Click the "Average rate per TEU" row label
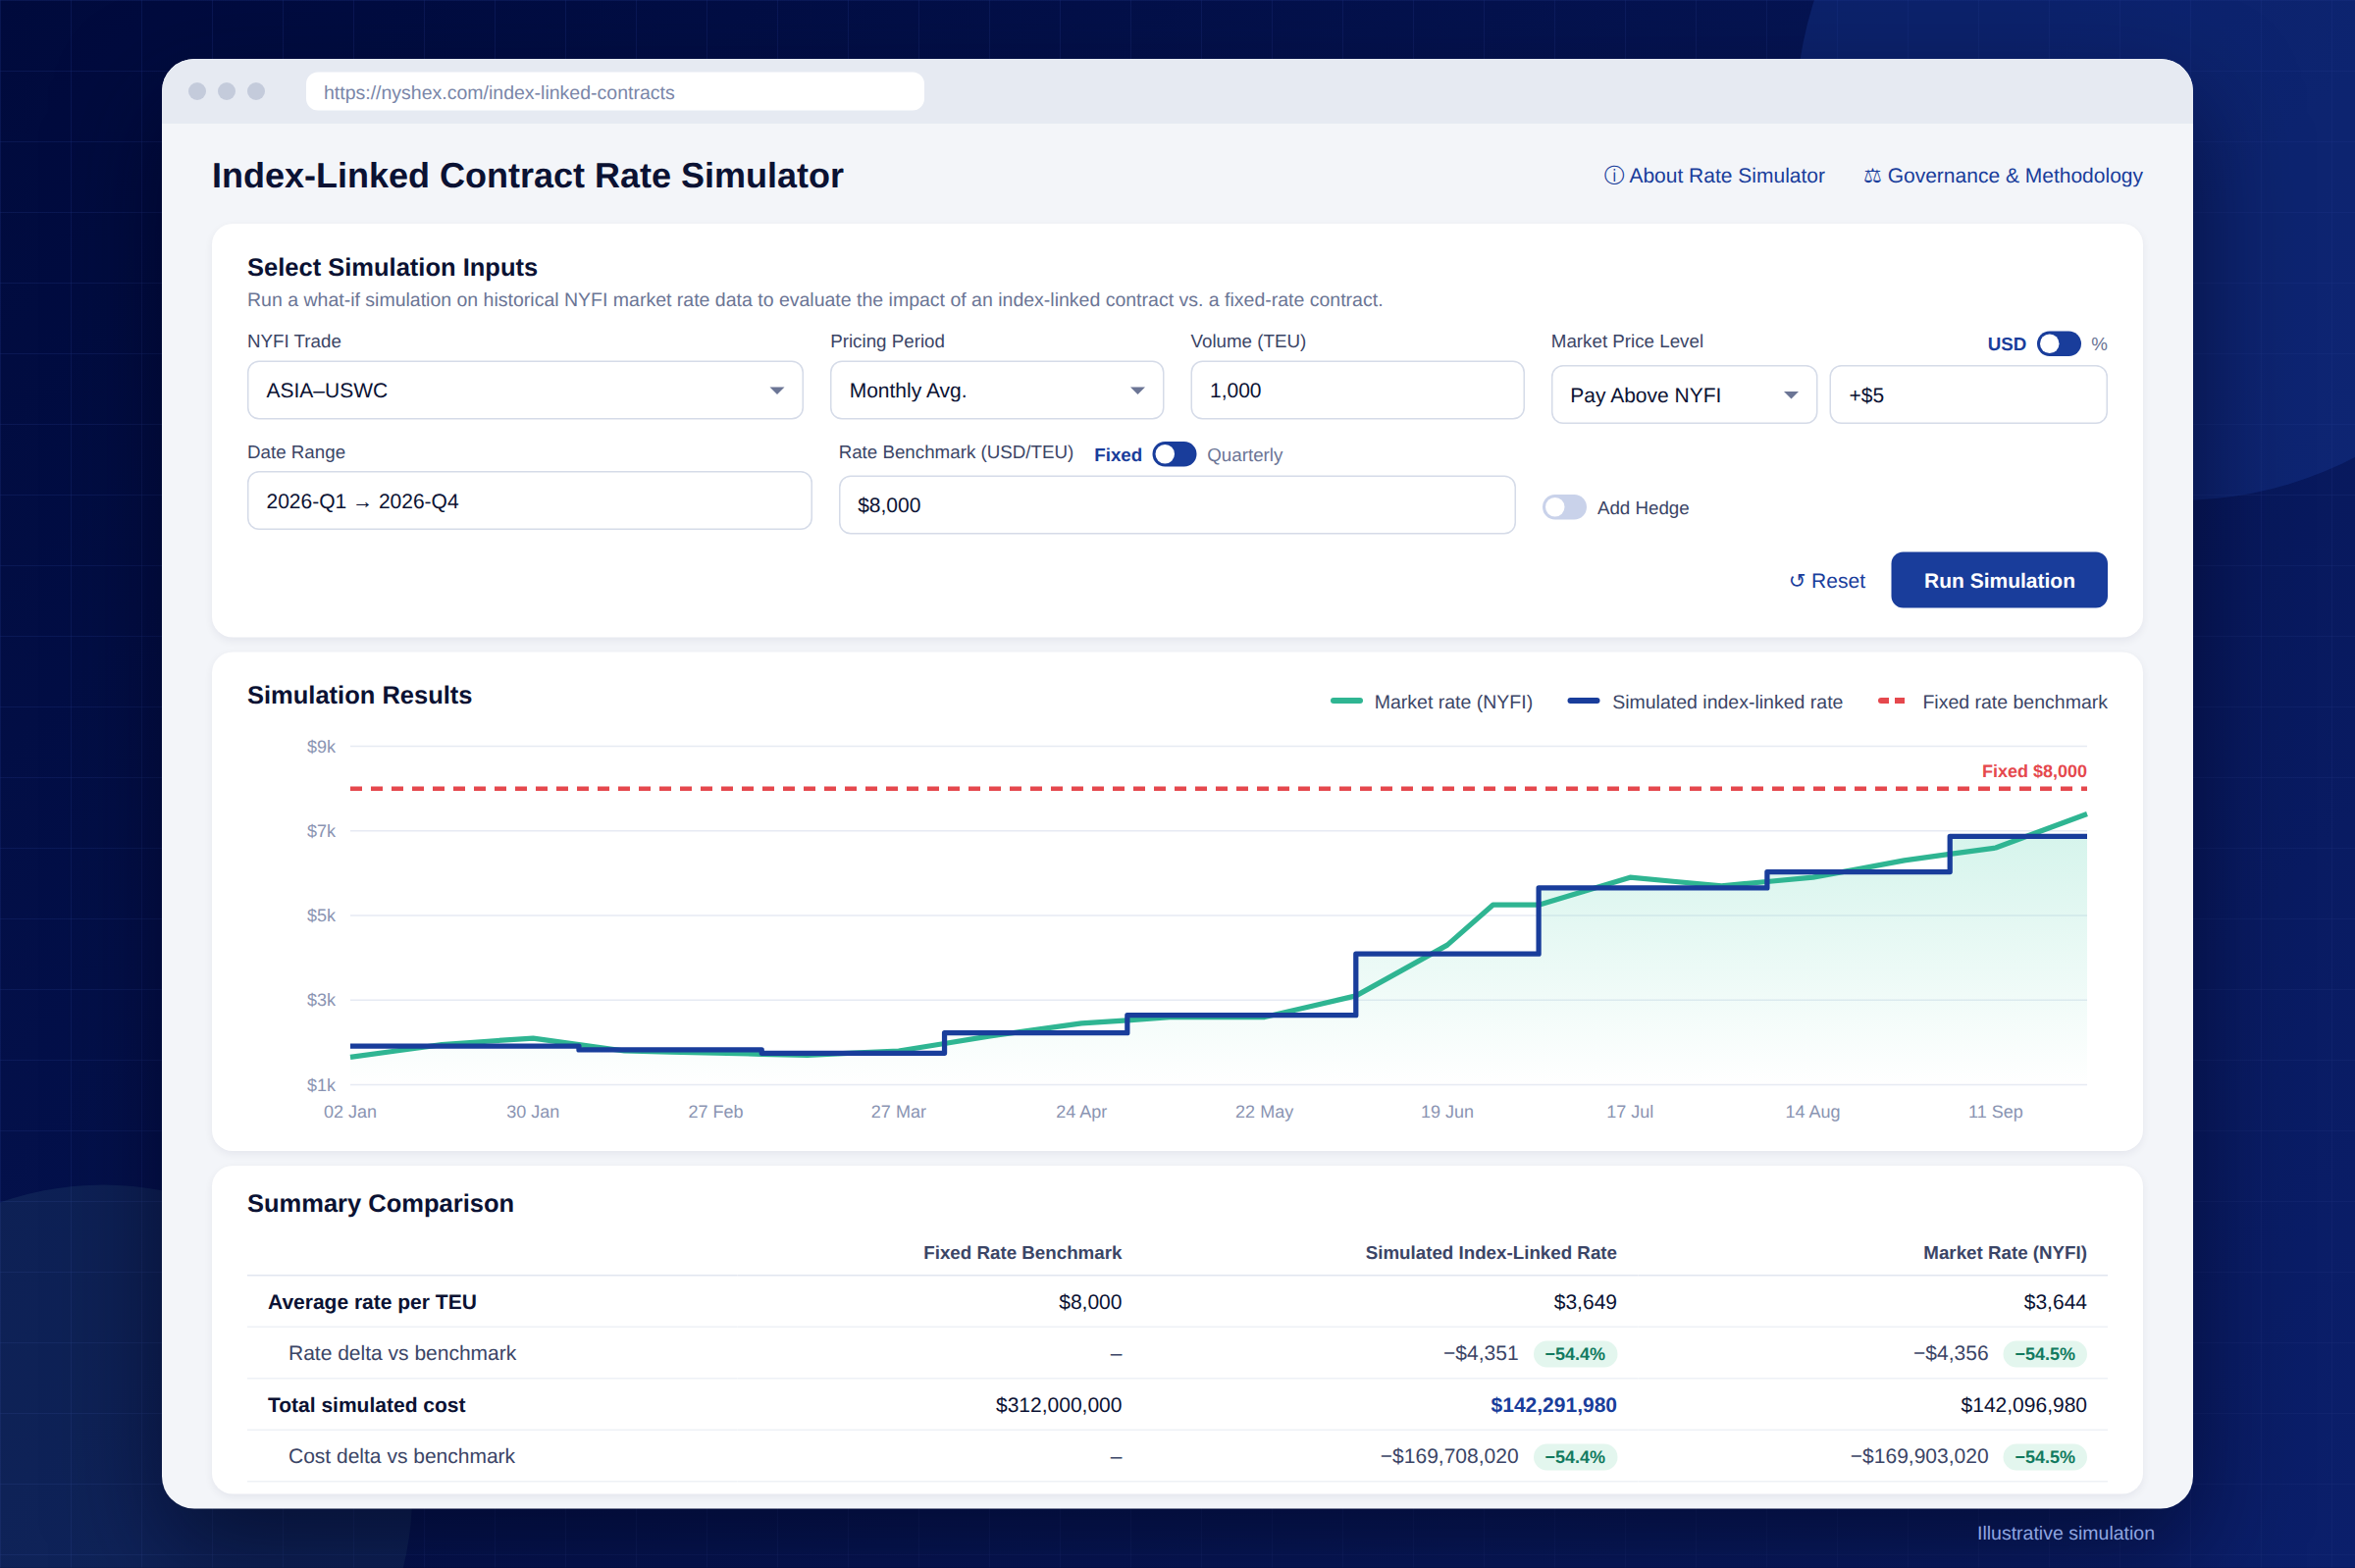2355x1568 pixels. click(x=372, y=1302)
